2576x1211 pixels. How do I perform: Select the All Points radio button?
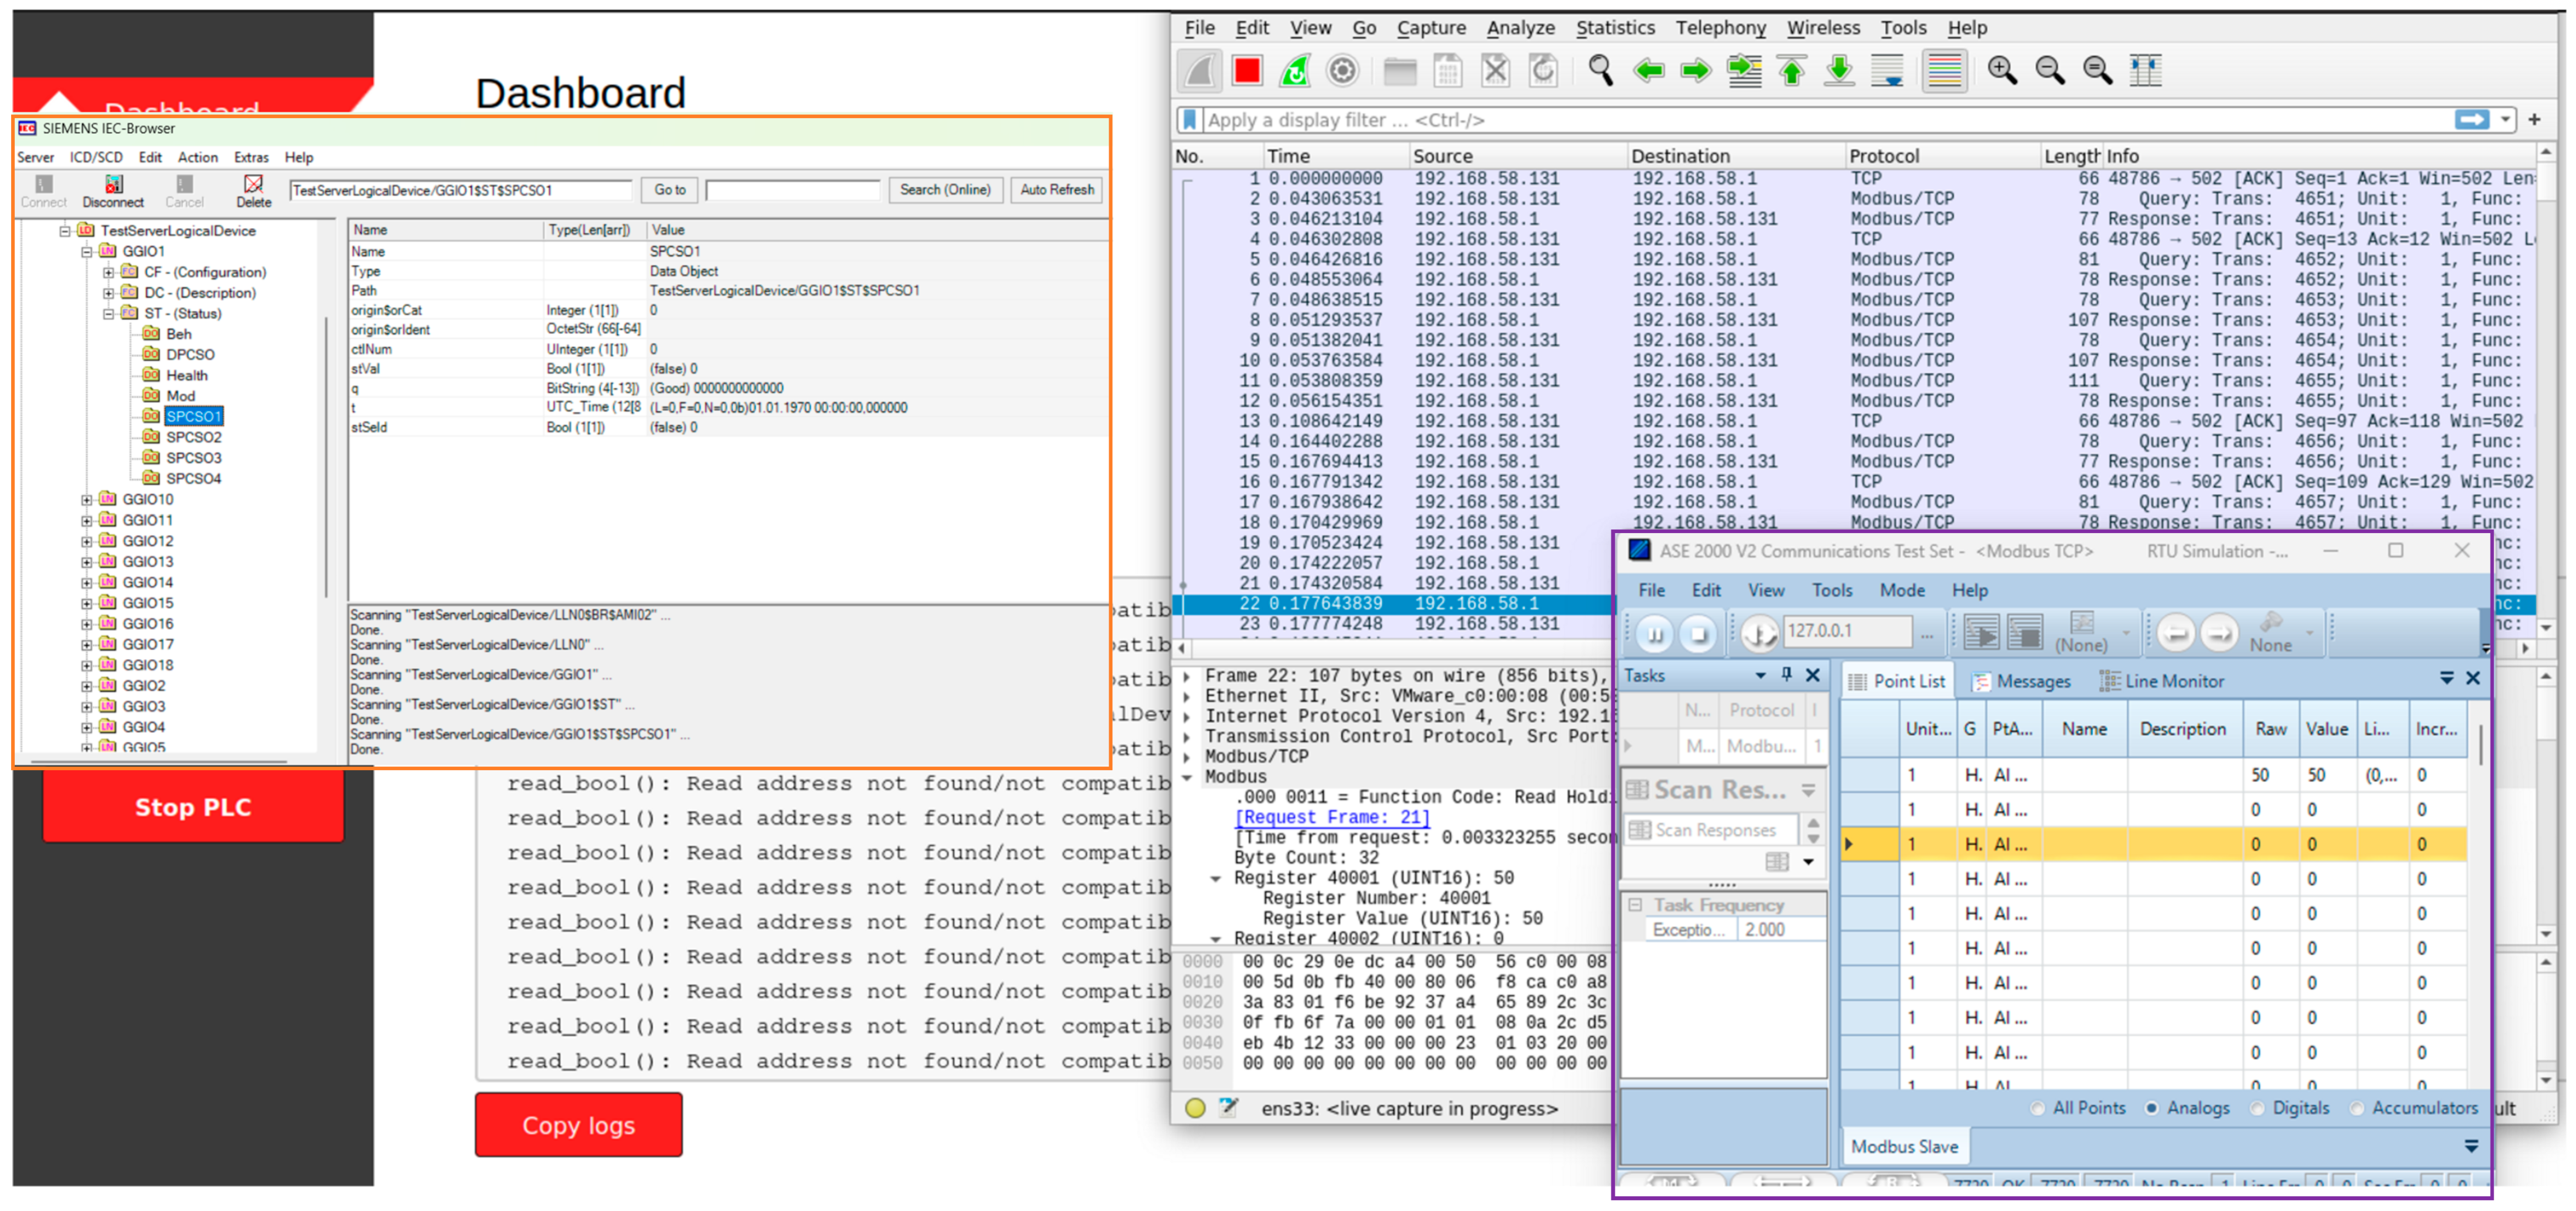coord(2038,1108)
